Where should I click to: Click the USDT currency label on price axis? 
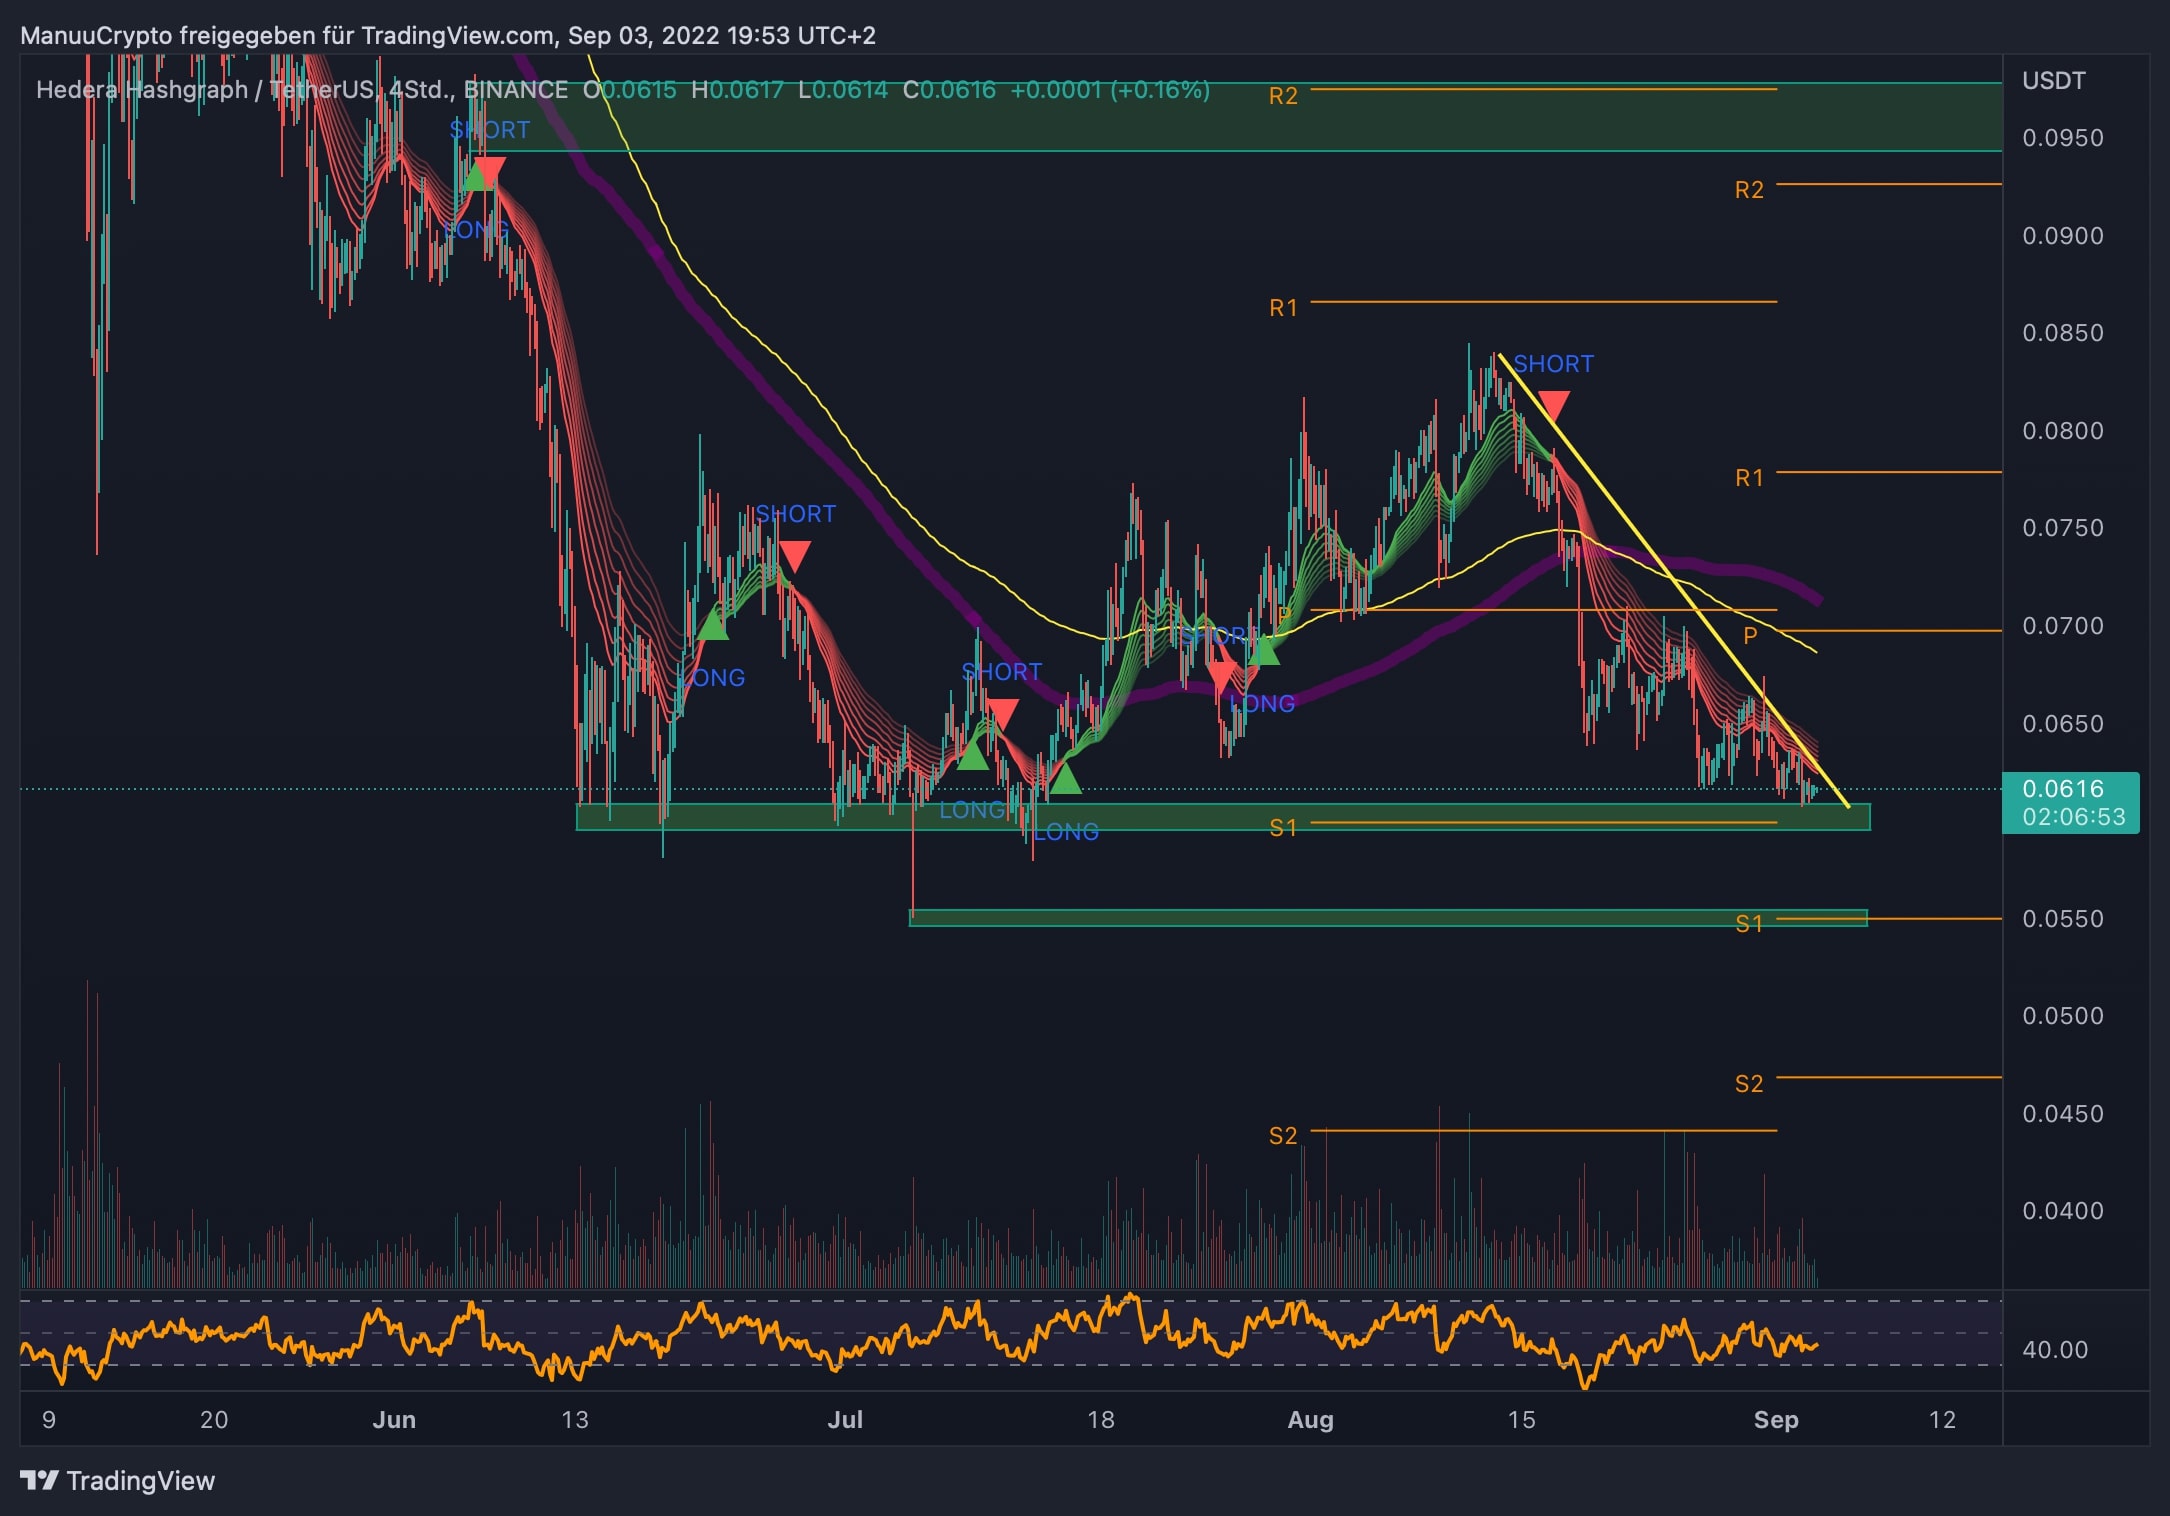click(x=2054, y=81)
